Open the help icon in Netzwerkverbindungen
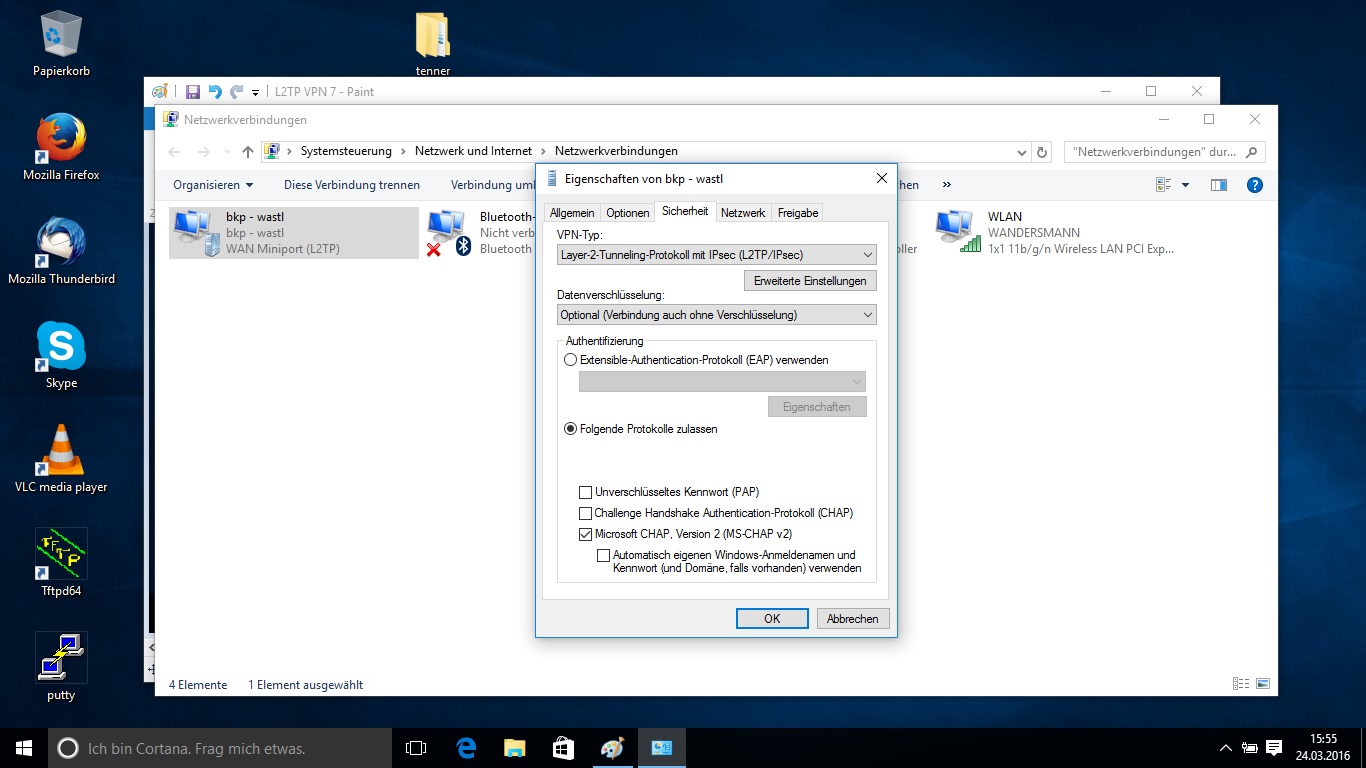Image resolution: width=1366 pixels, height=768 pixels. pyautogui.click(x=1254, y=185)
